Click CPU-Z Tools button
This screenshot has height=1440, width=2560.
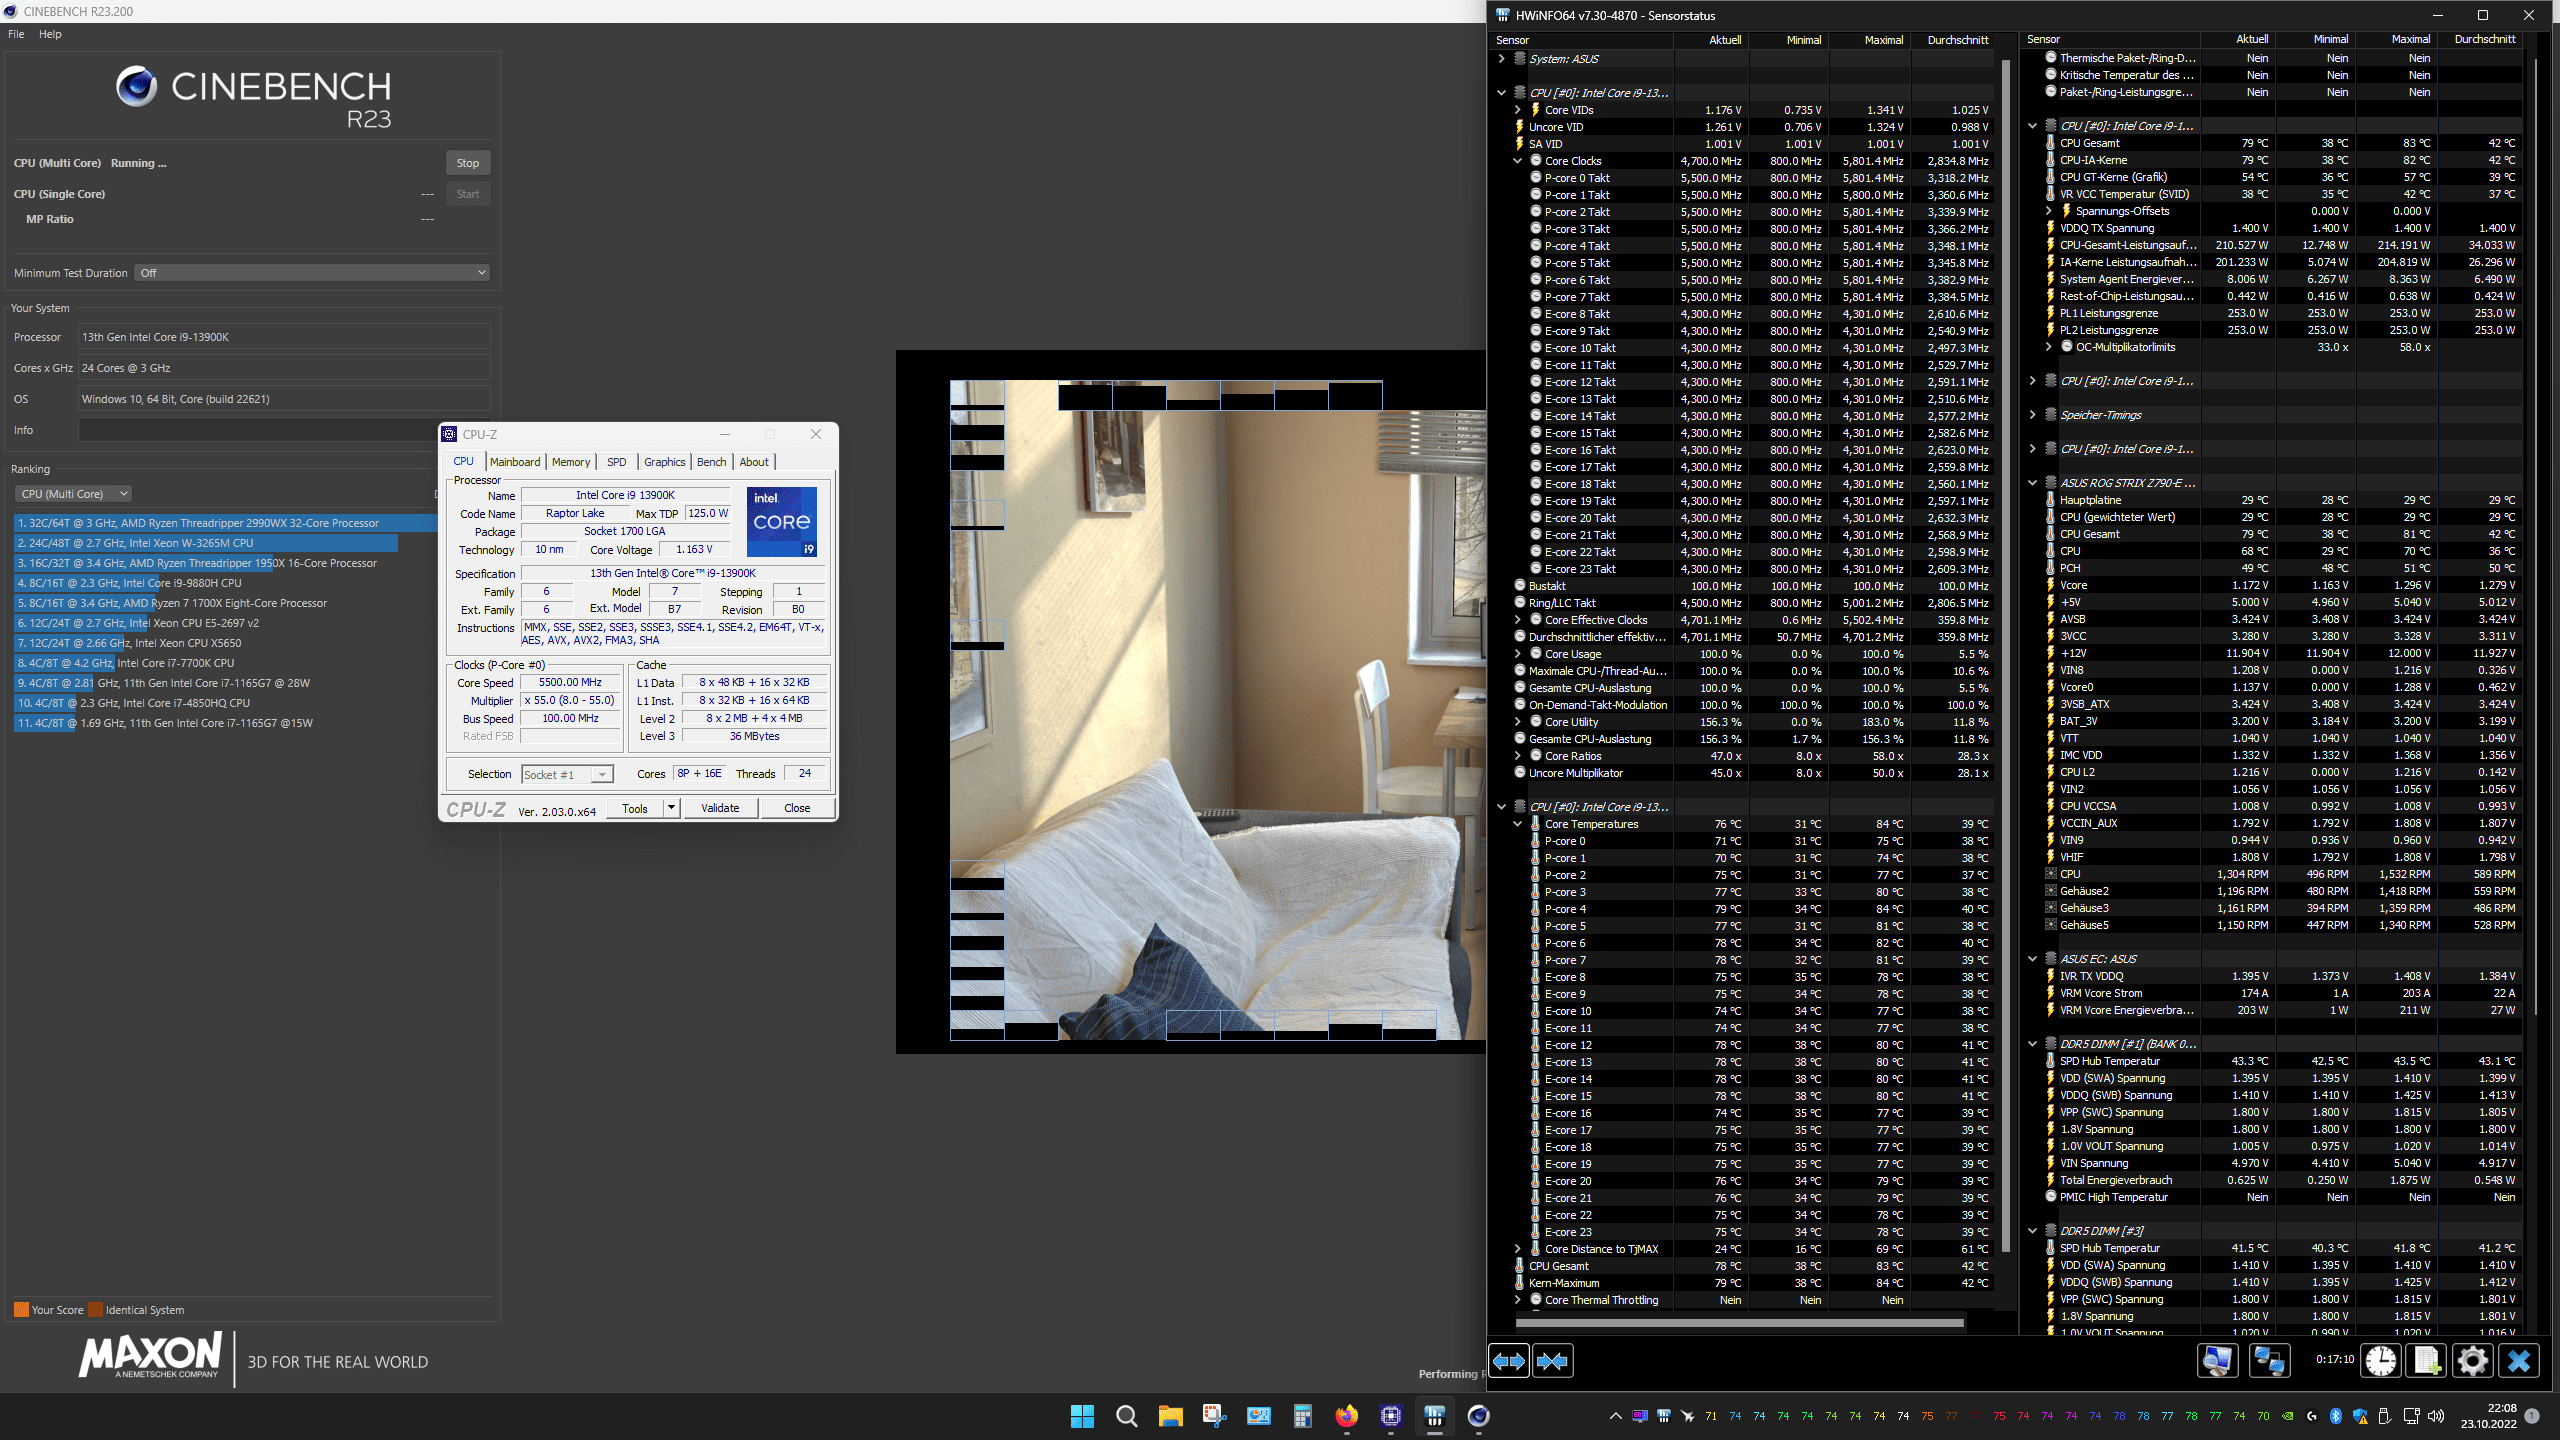tap(635, 808)
